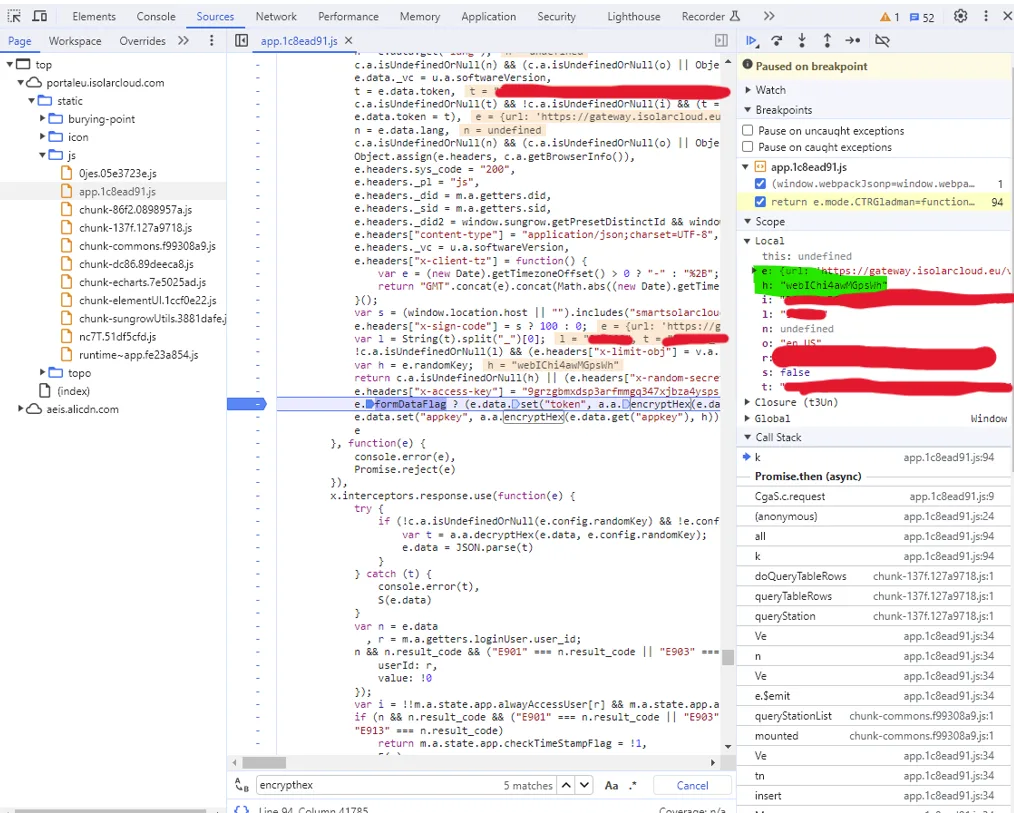Screen dimensions: 1014x813
Task: Cancel the encrypthex search
Action: (x=692, y=785)
